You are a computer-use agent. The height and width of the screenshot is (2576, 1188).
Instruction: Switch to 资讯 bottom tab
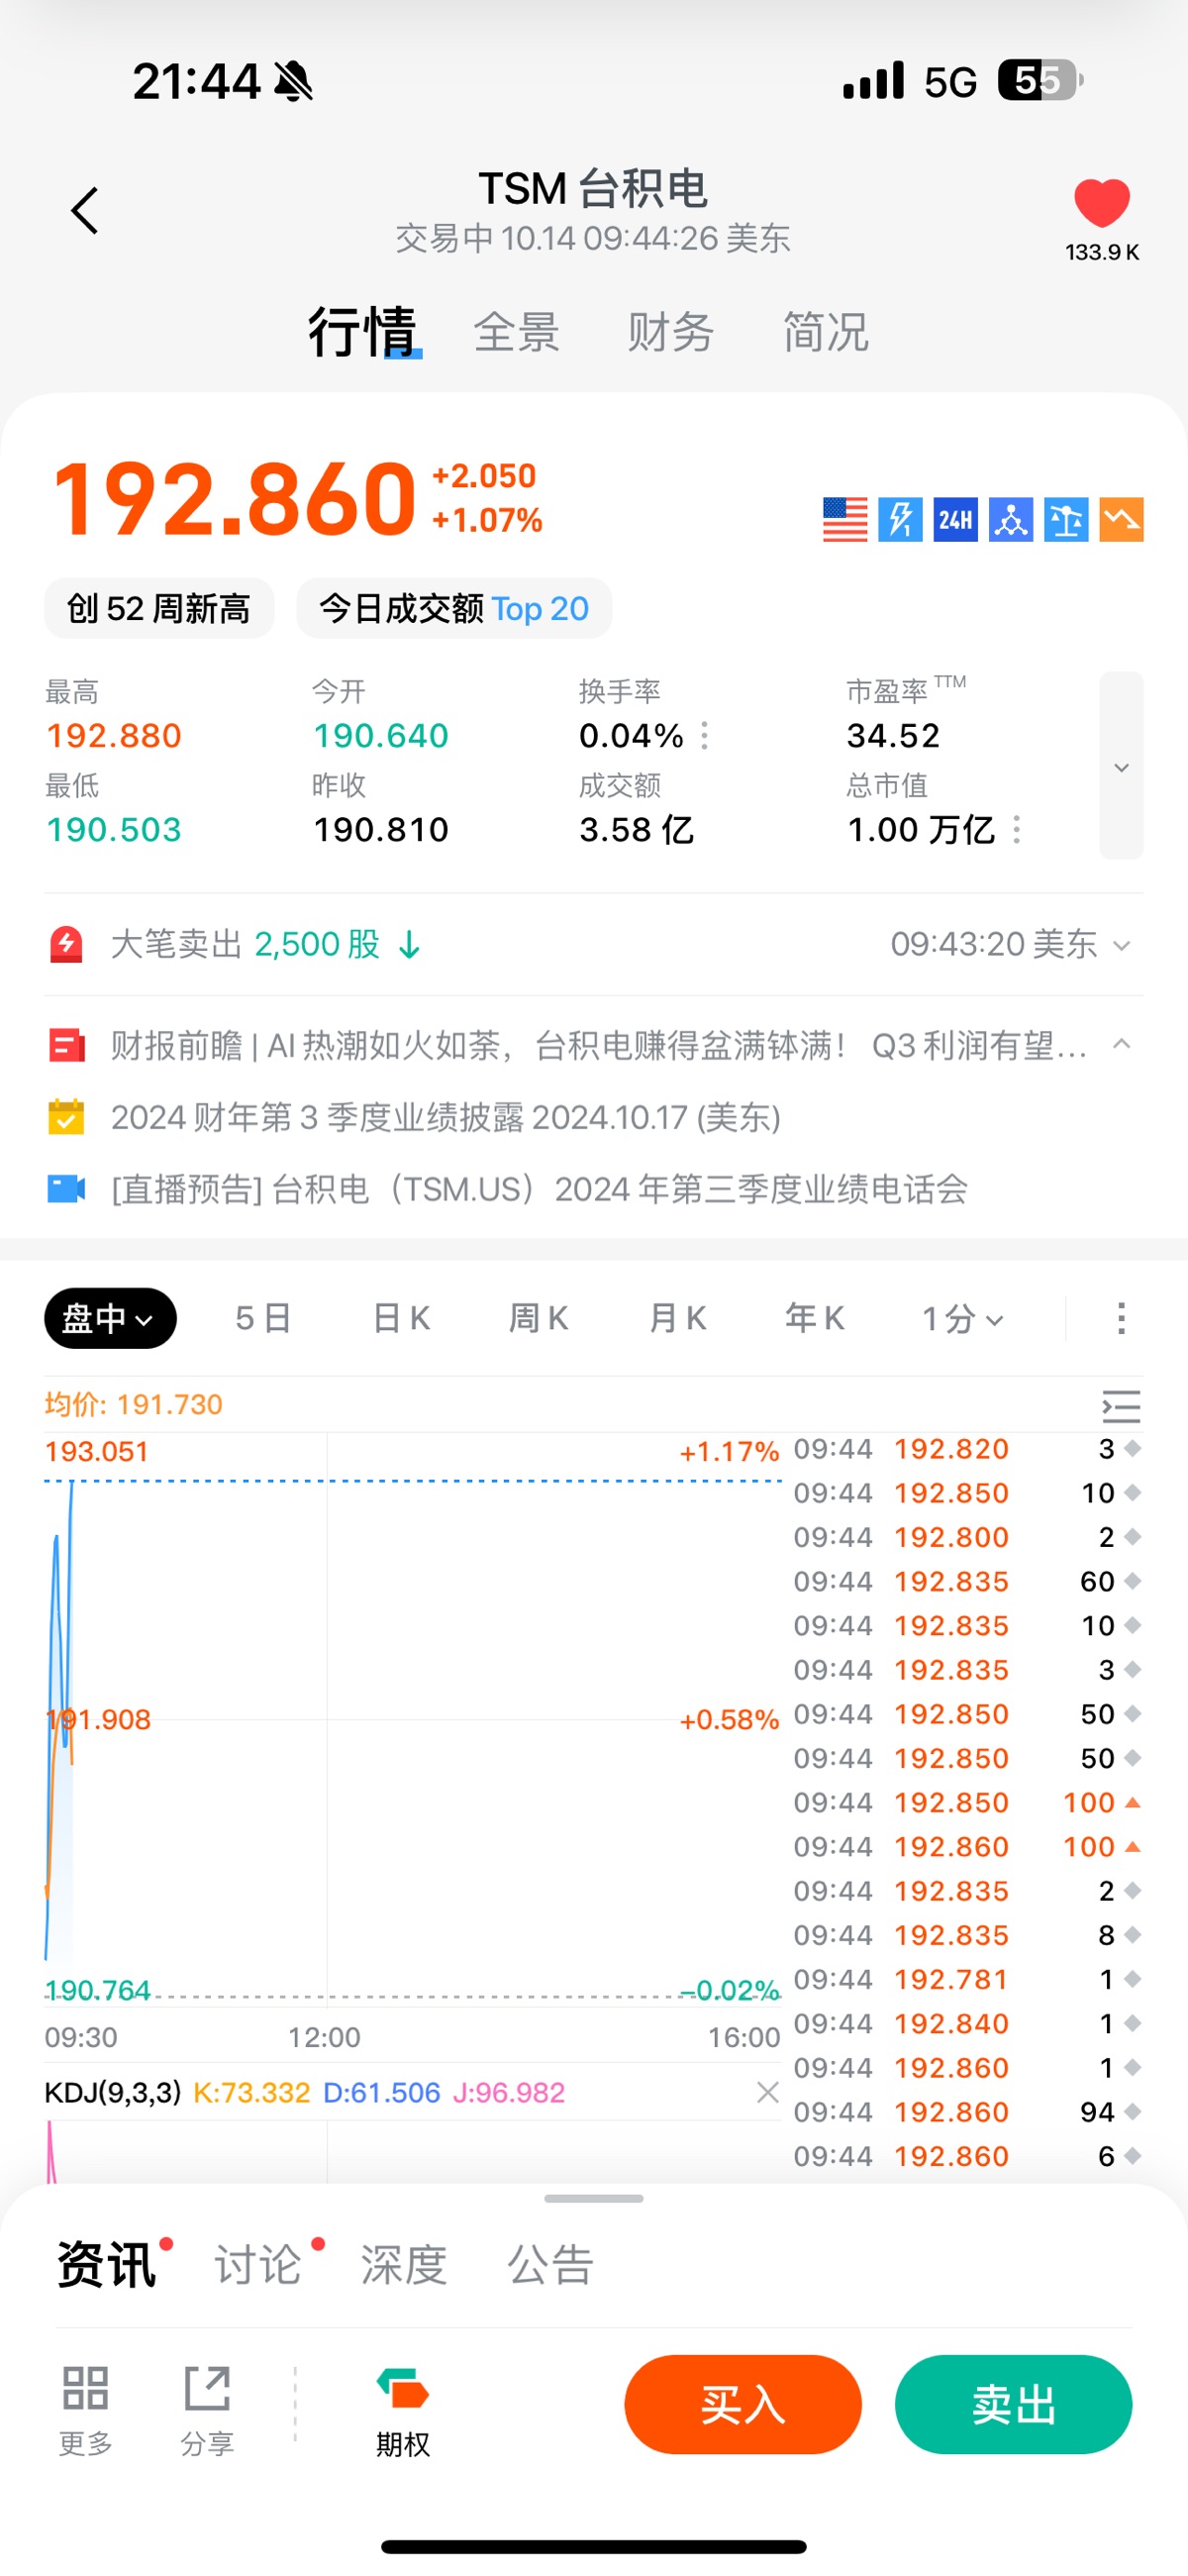point(107,2265)
